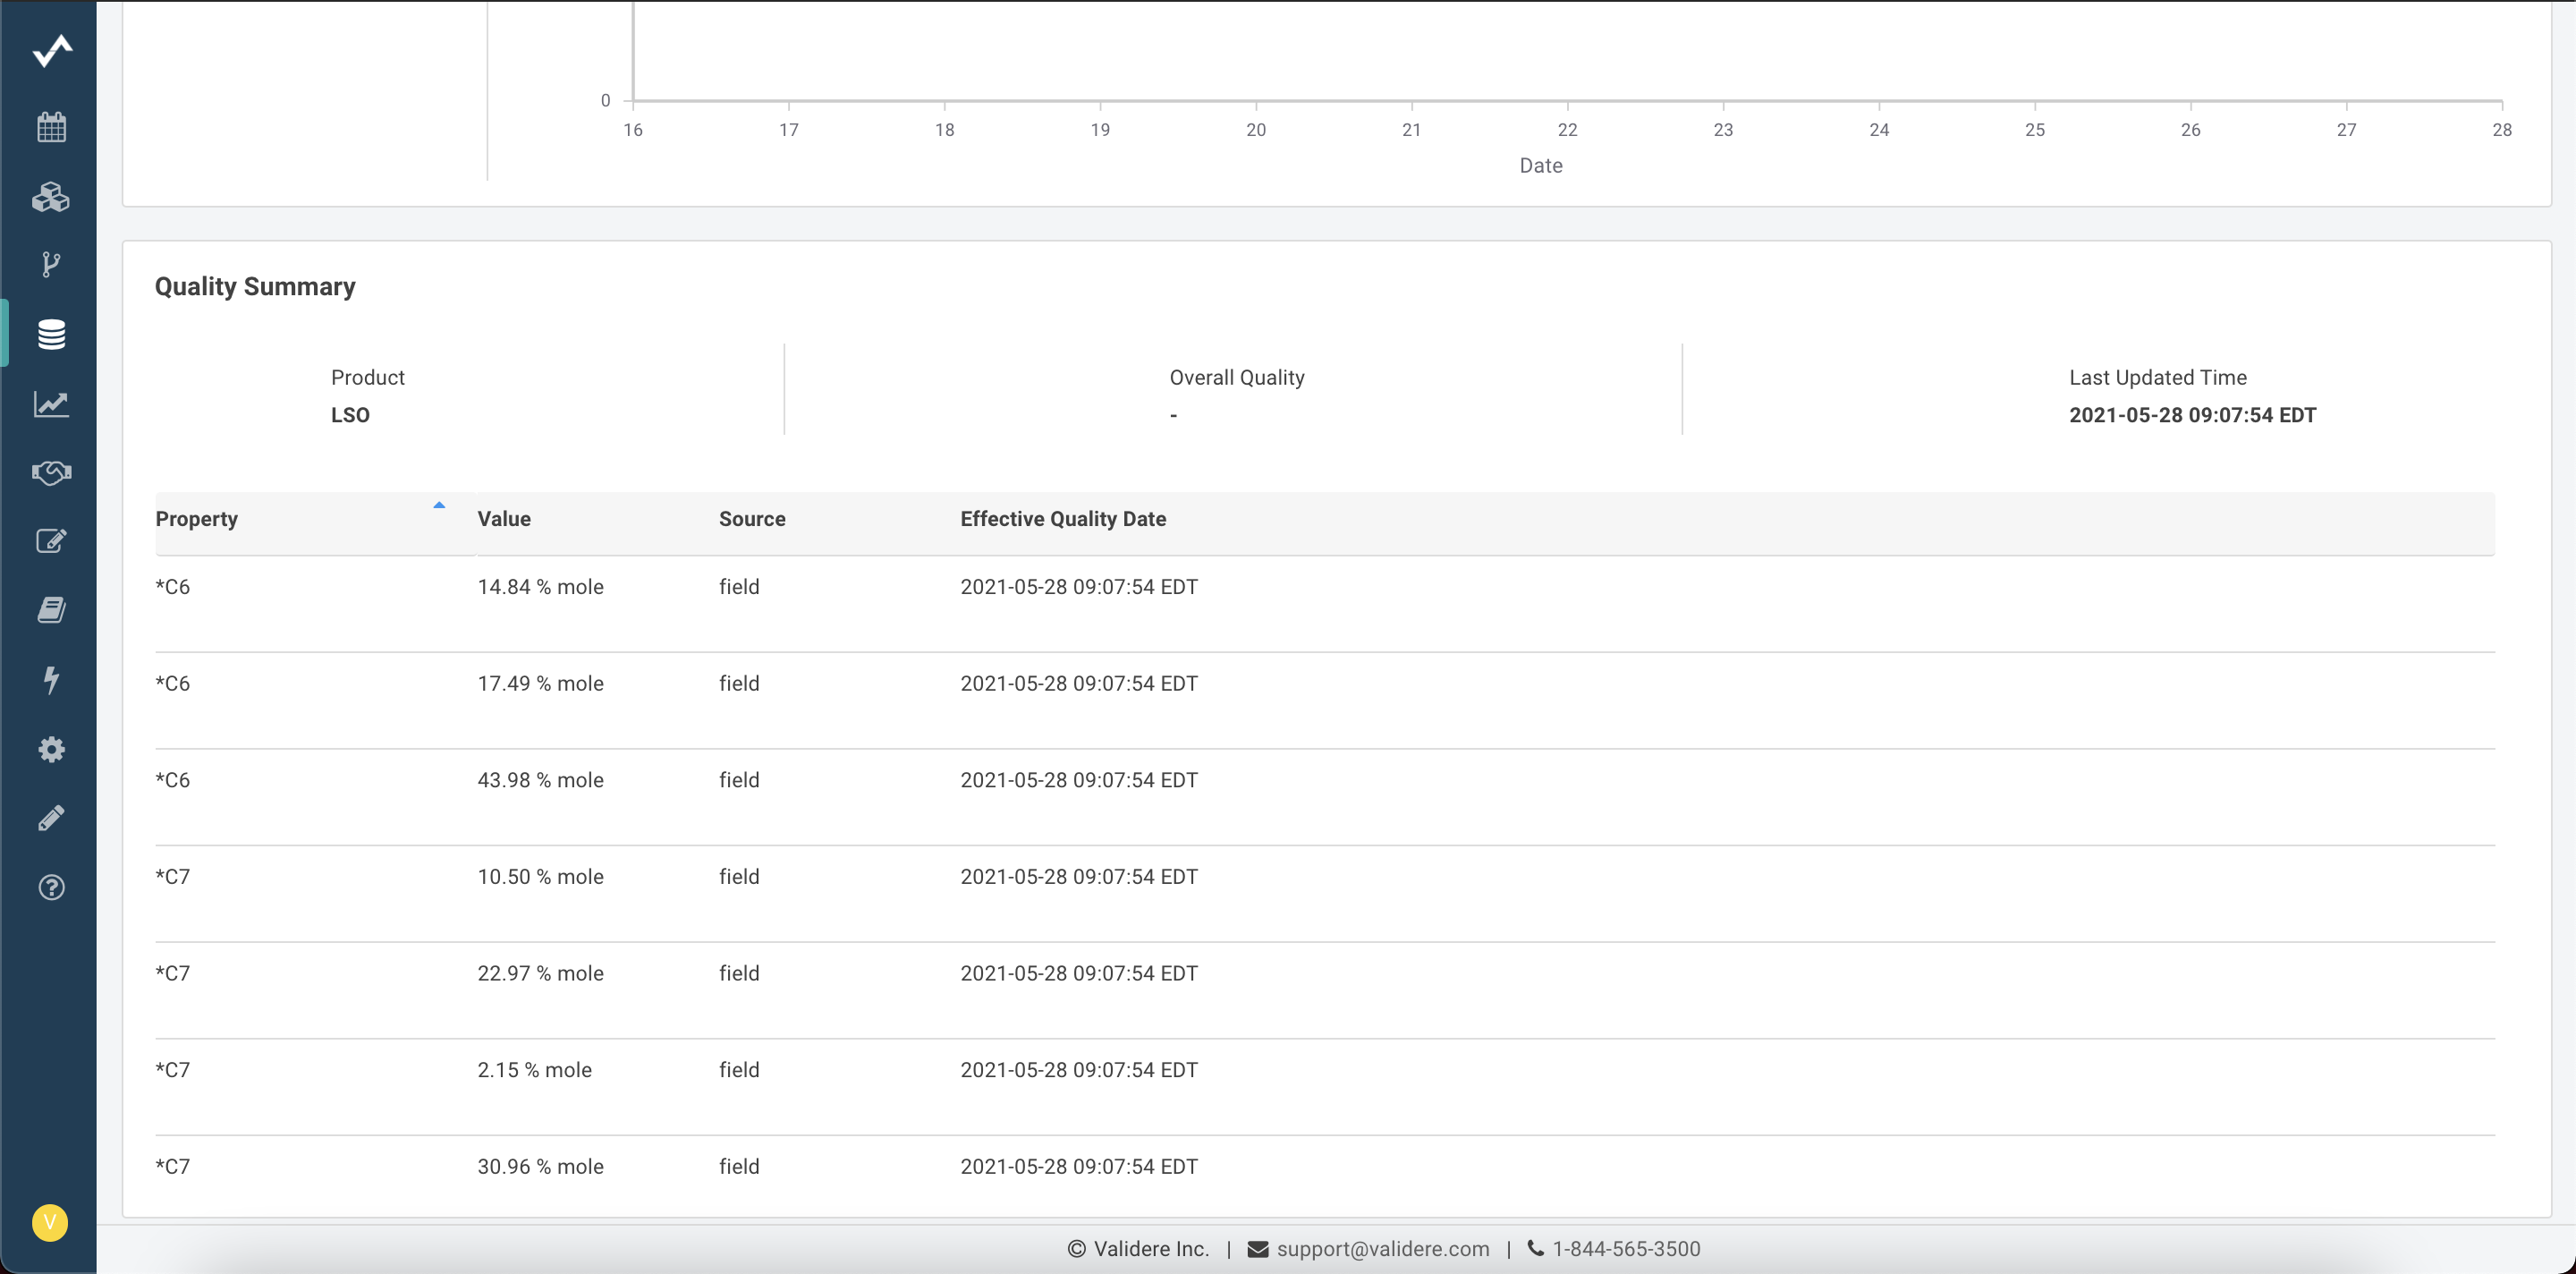Click the handshake sidebar icon
Screen dimensions: 2576x1274
pos(51,472)
